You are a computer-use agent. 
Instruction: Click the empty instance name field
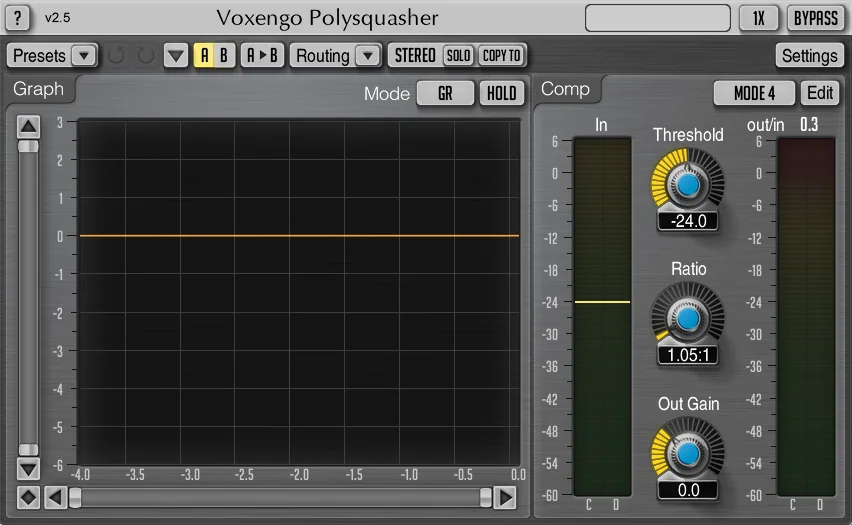pos(657,18)
